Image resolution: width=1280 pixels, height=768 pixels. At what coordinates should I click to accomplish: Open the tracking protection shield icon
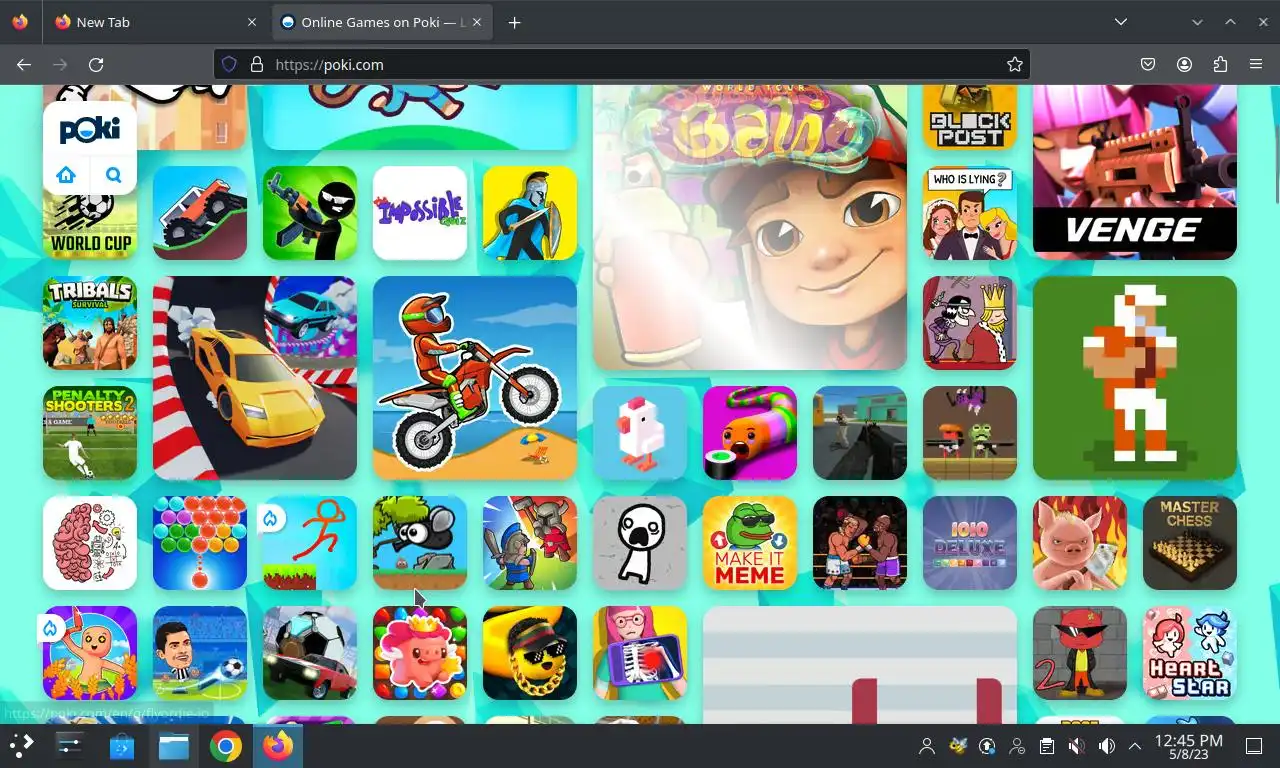click(229, 64)
